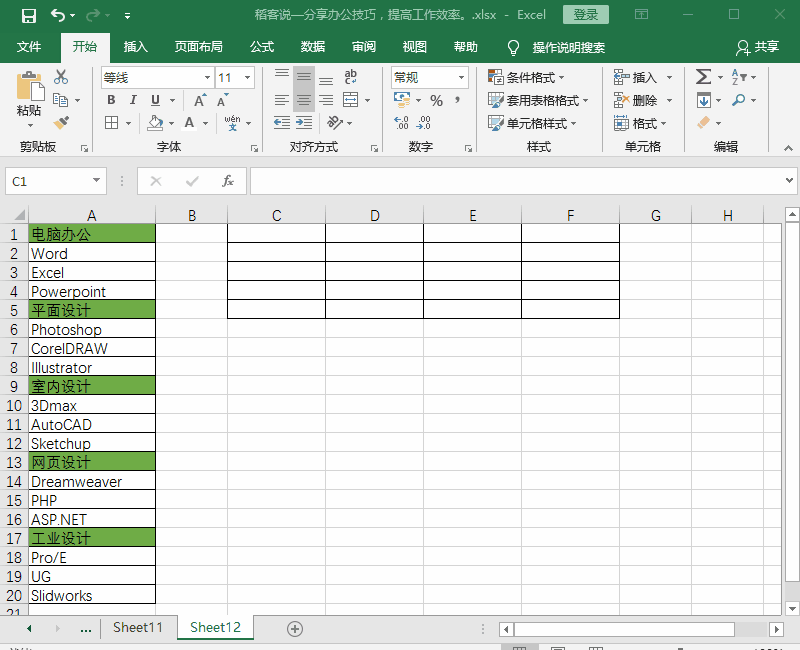This screenshot has width=800, height=650.
Task: Select the Format Painter brush icon
Action: pos(61,122)
